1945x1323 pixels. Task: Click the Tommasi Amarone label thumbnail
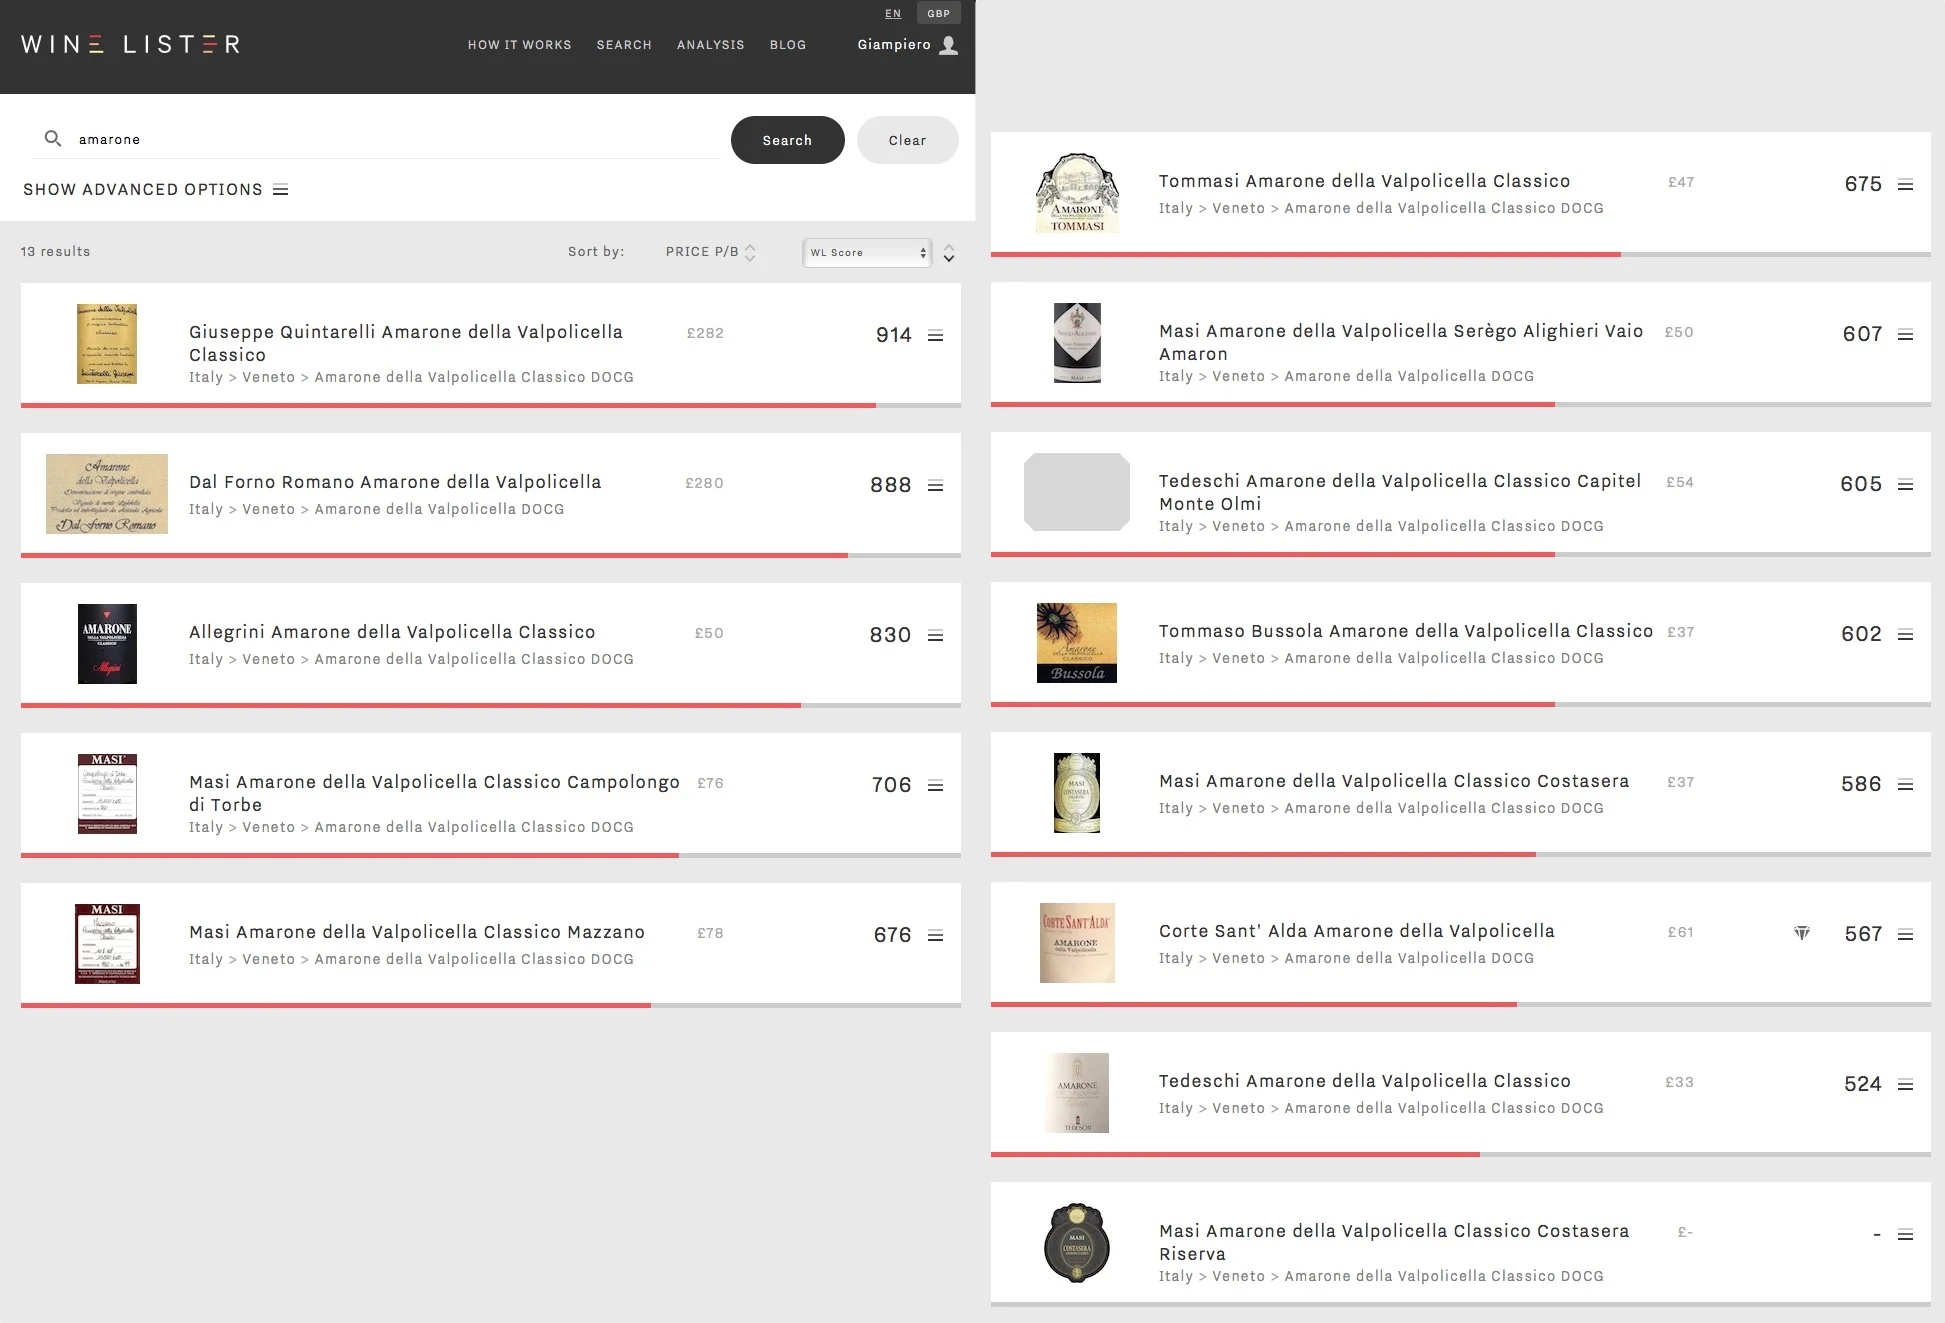click(1077, 193)
